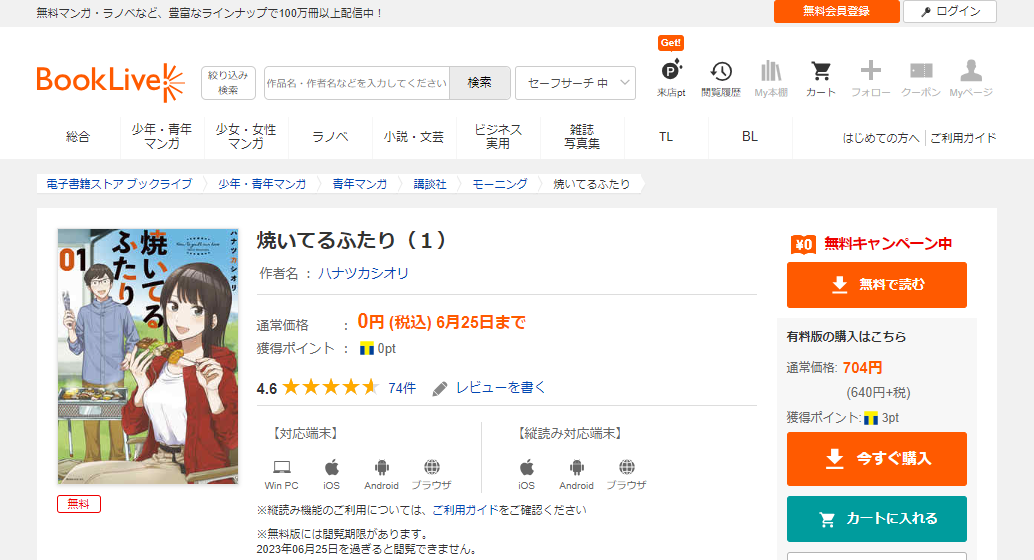Open the カート shopping cart icon
Image resolution: width=1034 pixels, height=560 pixels.
coord(821,72)
